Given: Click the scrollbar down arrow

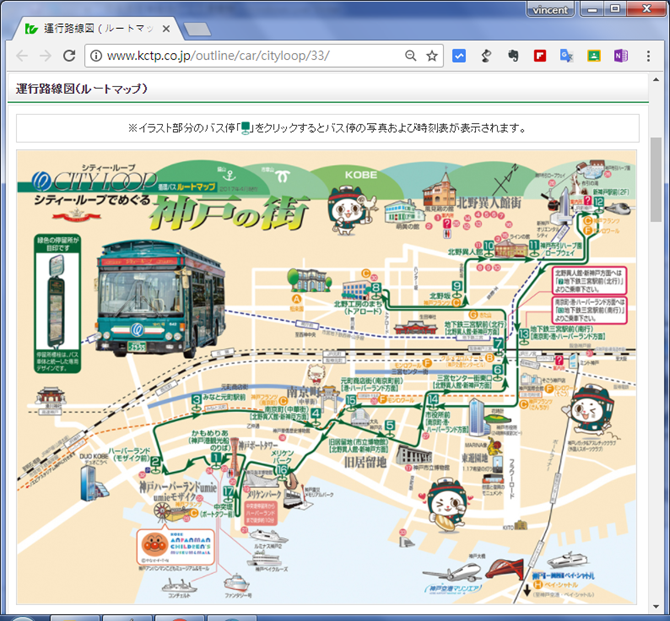Looking at the screenshot, I should pos(656,606).
